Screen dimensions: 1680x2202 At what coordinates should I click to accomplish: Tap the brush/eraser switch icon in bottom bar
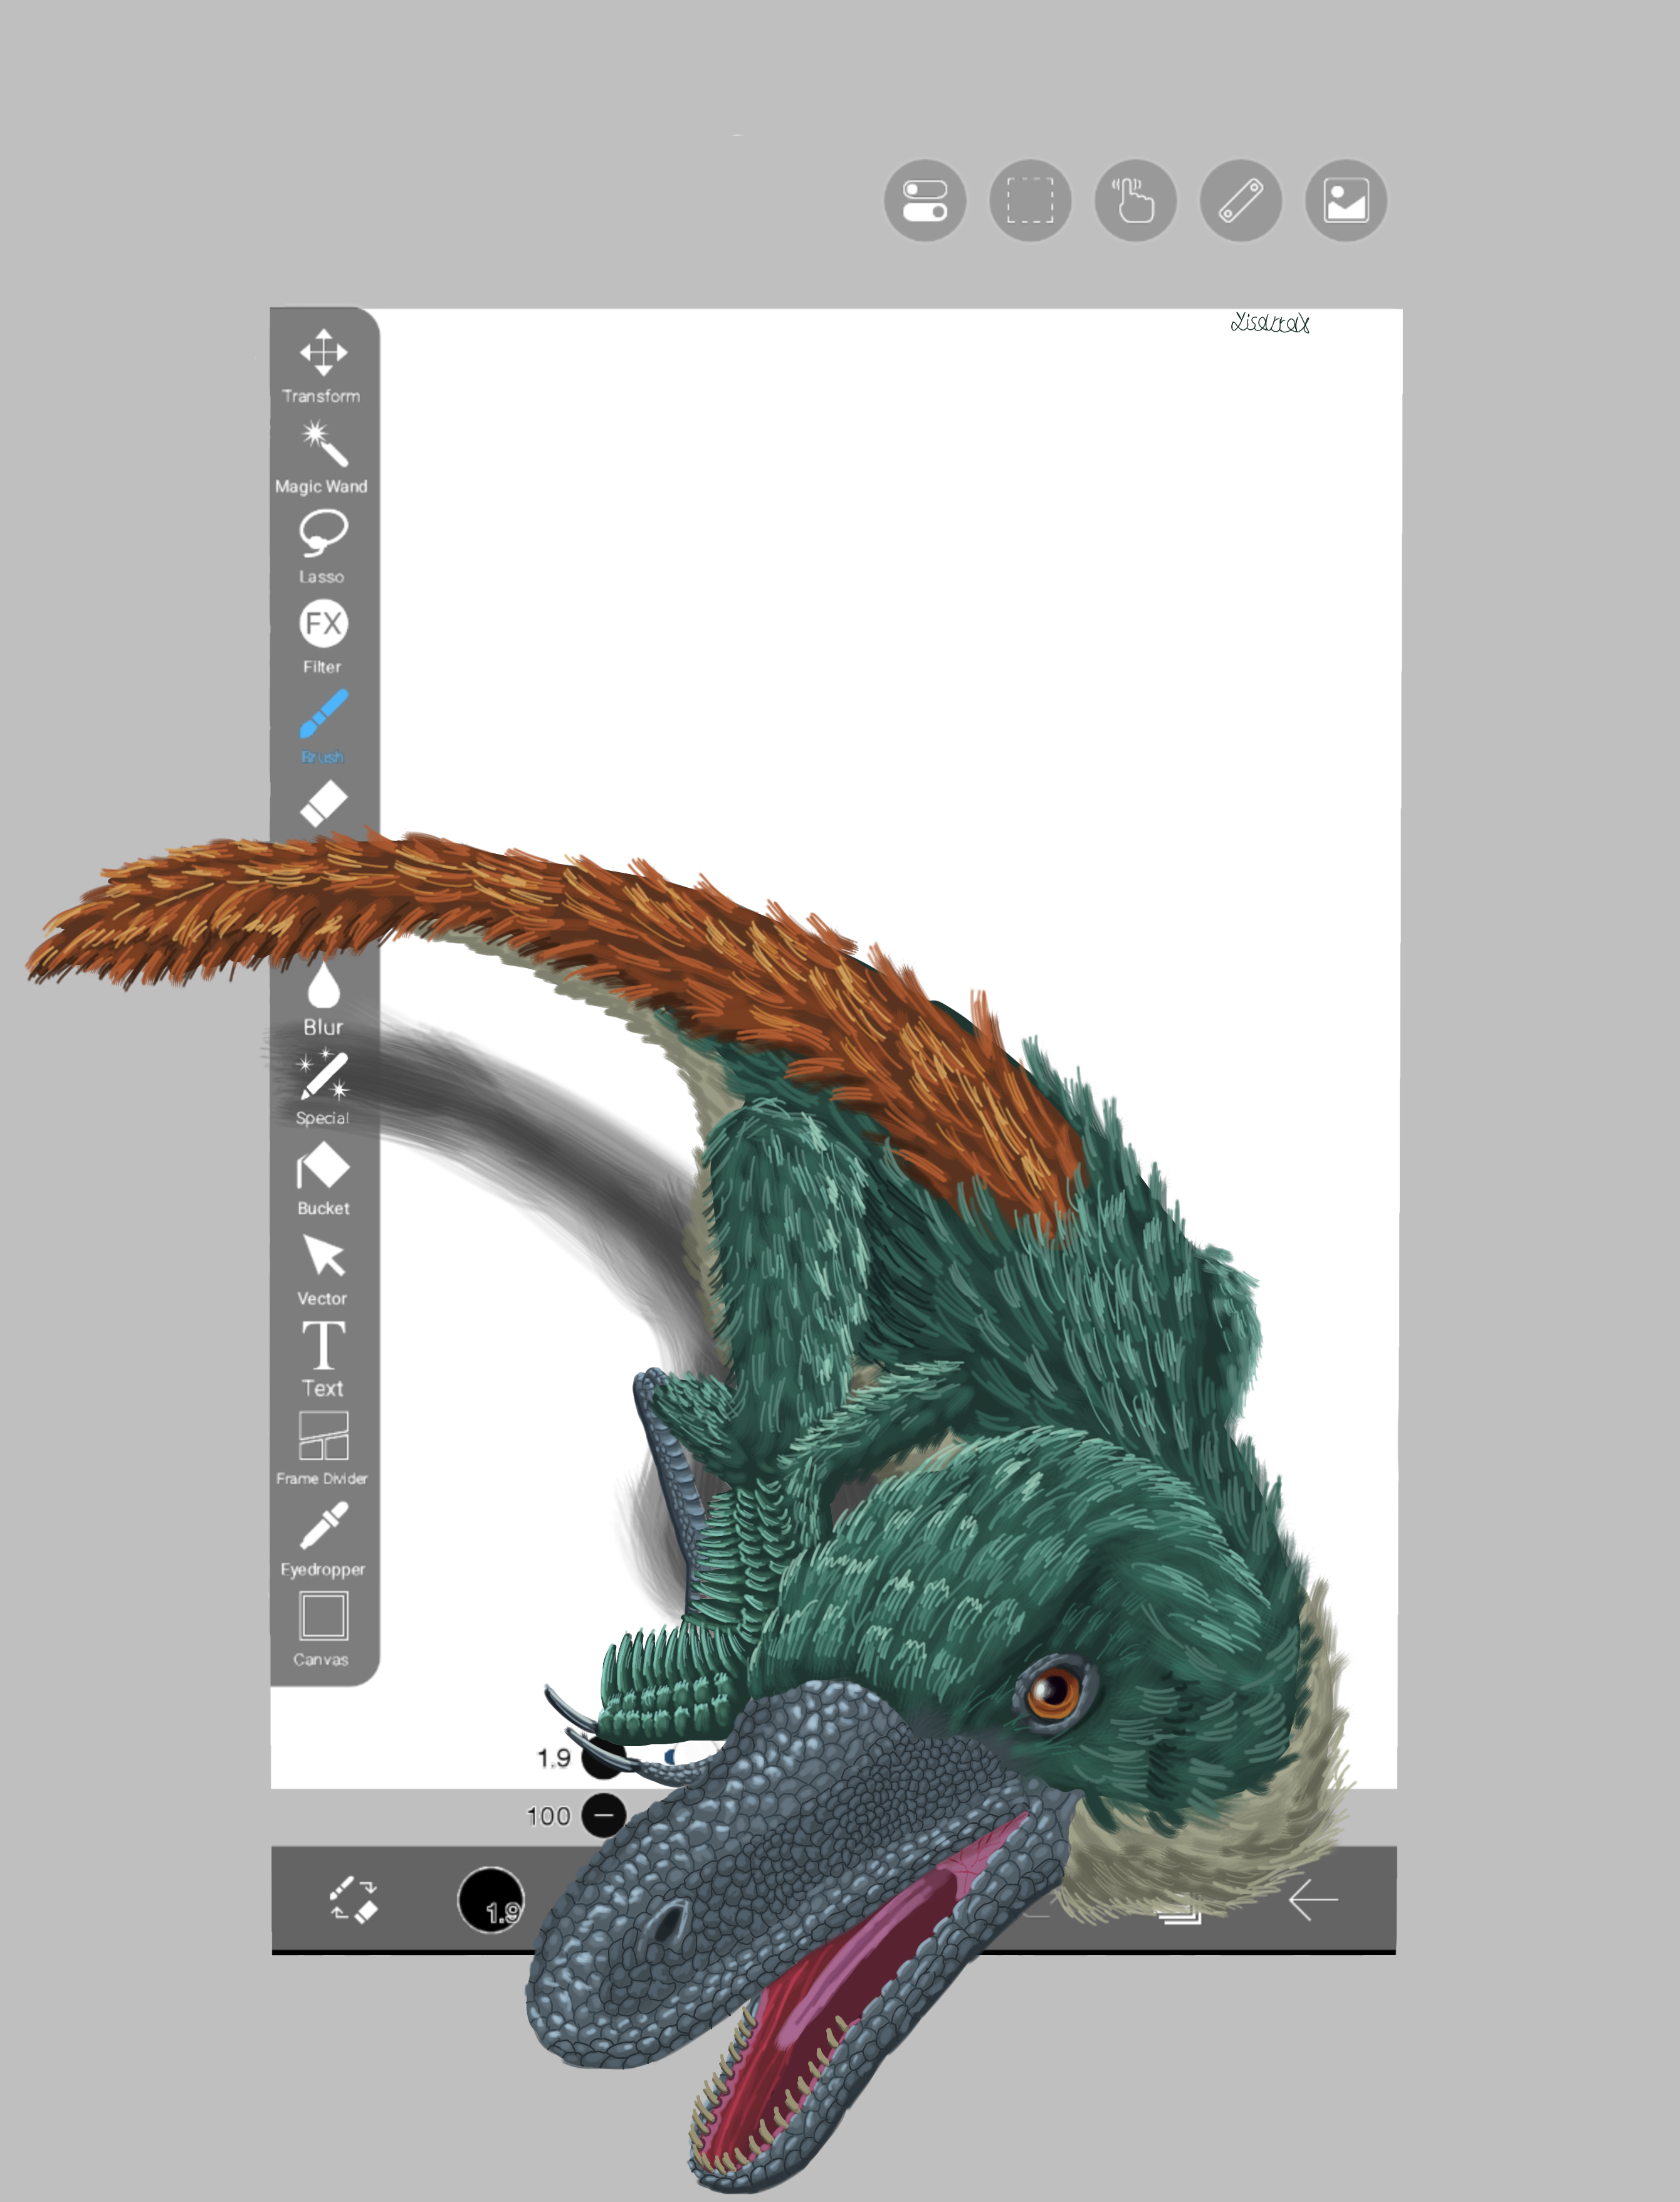point(354,1899)
